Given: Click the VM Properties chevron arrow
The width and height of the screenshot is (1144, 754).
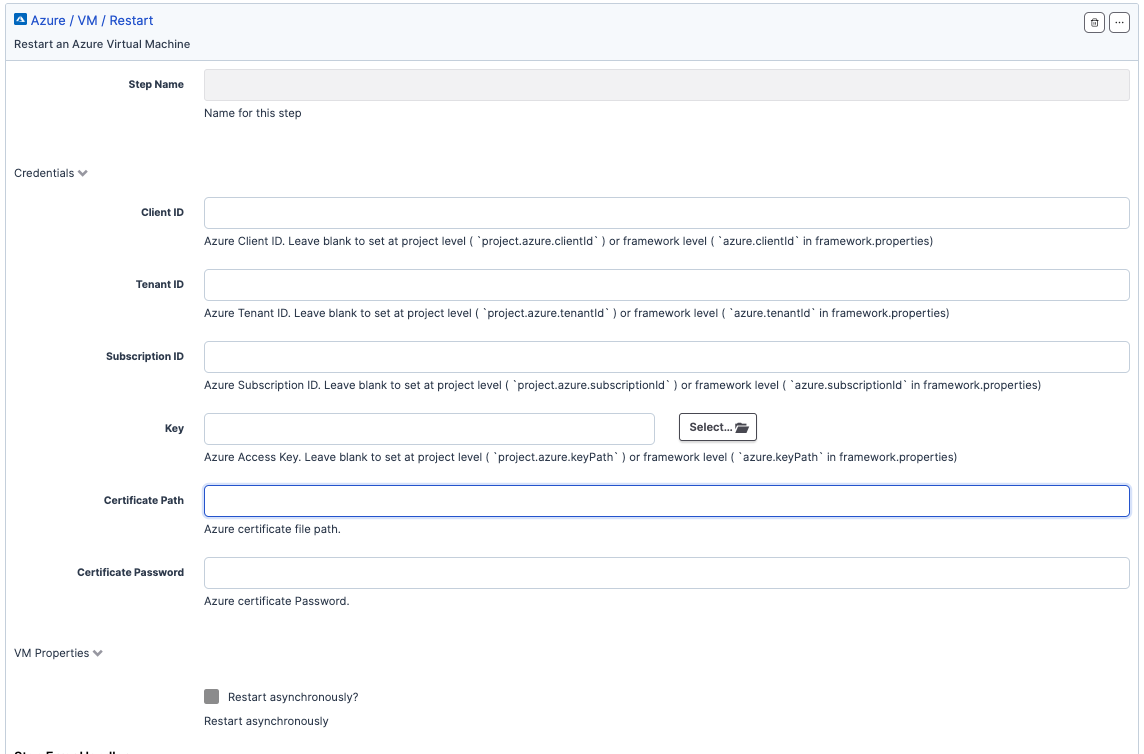Looking at the screenshot, I should 98,653.
